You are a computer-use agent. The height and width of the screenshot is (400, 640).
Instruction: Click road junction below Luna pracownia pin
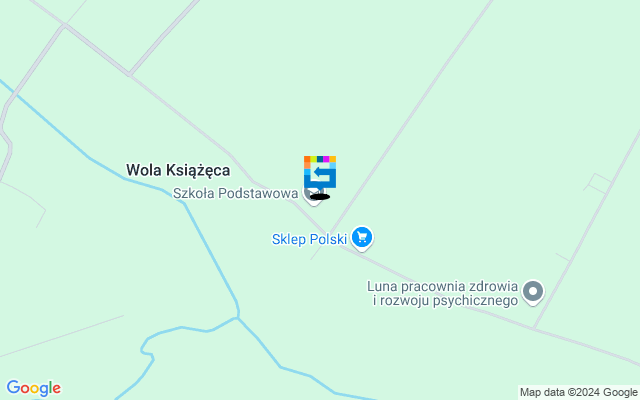tap(533, 328)
